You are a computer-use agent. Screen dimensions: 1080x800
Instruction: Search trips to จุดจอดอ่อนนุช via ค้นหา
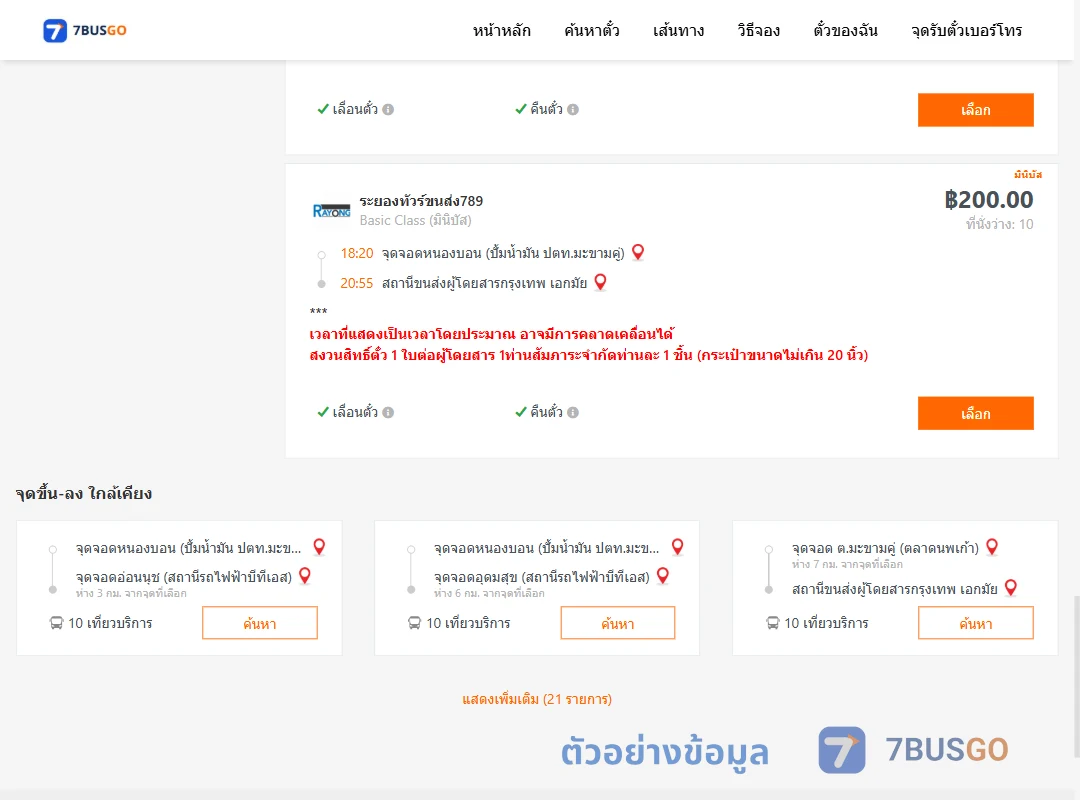point(260,623)
